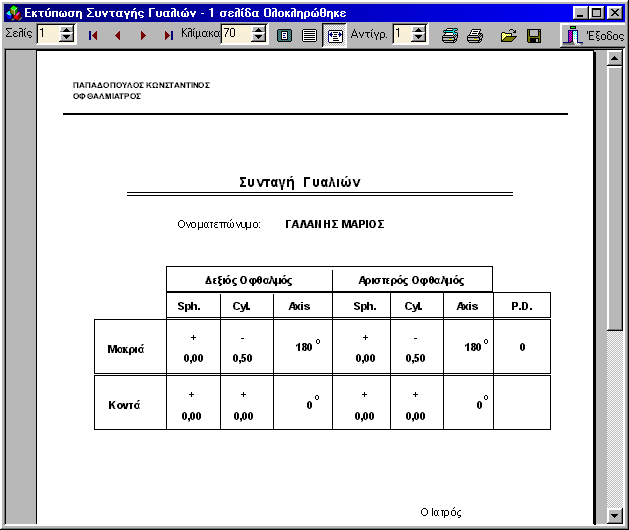
Task: Click the vertical scrollbar down arrow
Action: point(615,516)
